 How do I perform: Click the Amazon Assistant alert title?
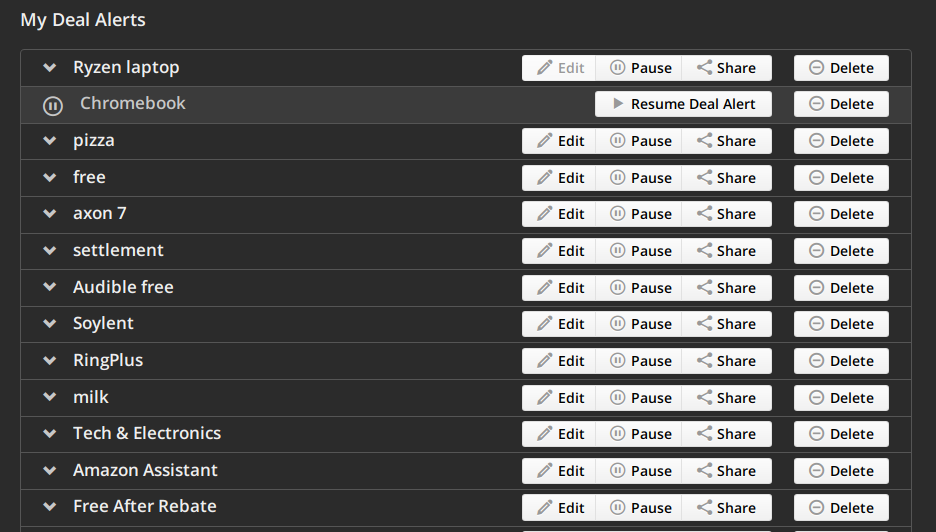(145, 470)
